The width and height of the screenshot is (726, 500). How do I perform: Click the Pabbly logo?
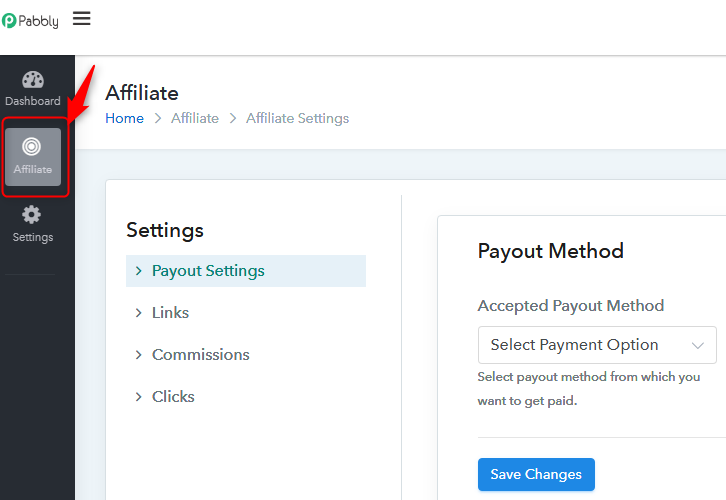32,20
